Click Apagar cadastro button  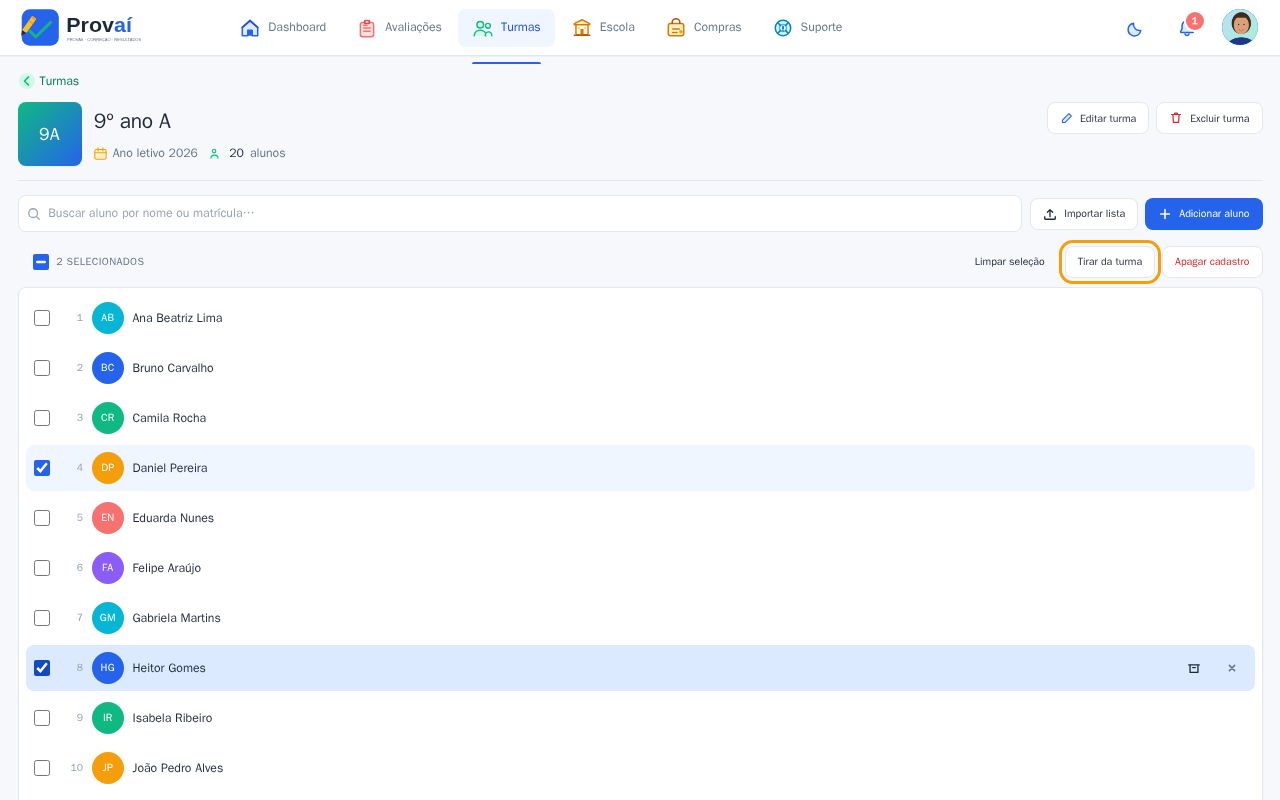[x=1212, y=262]
